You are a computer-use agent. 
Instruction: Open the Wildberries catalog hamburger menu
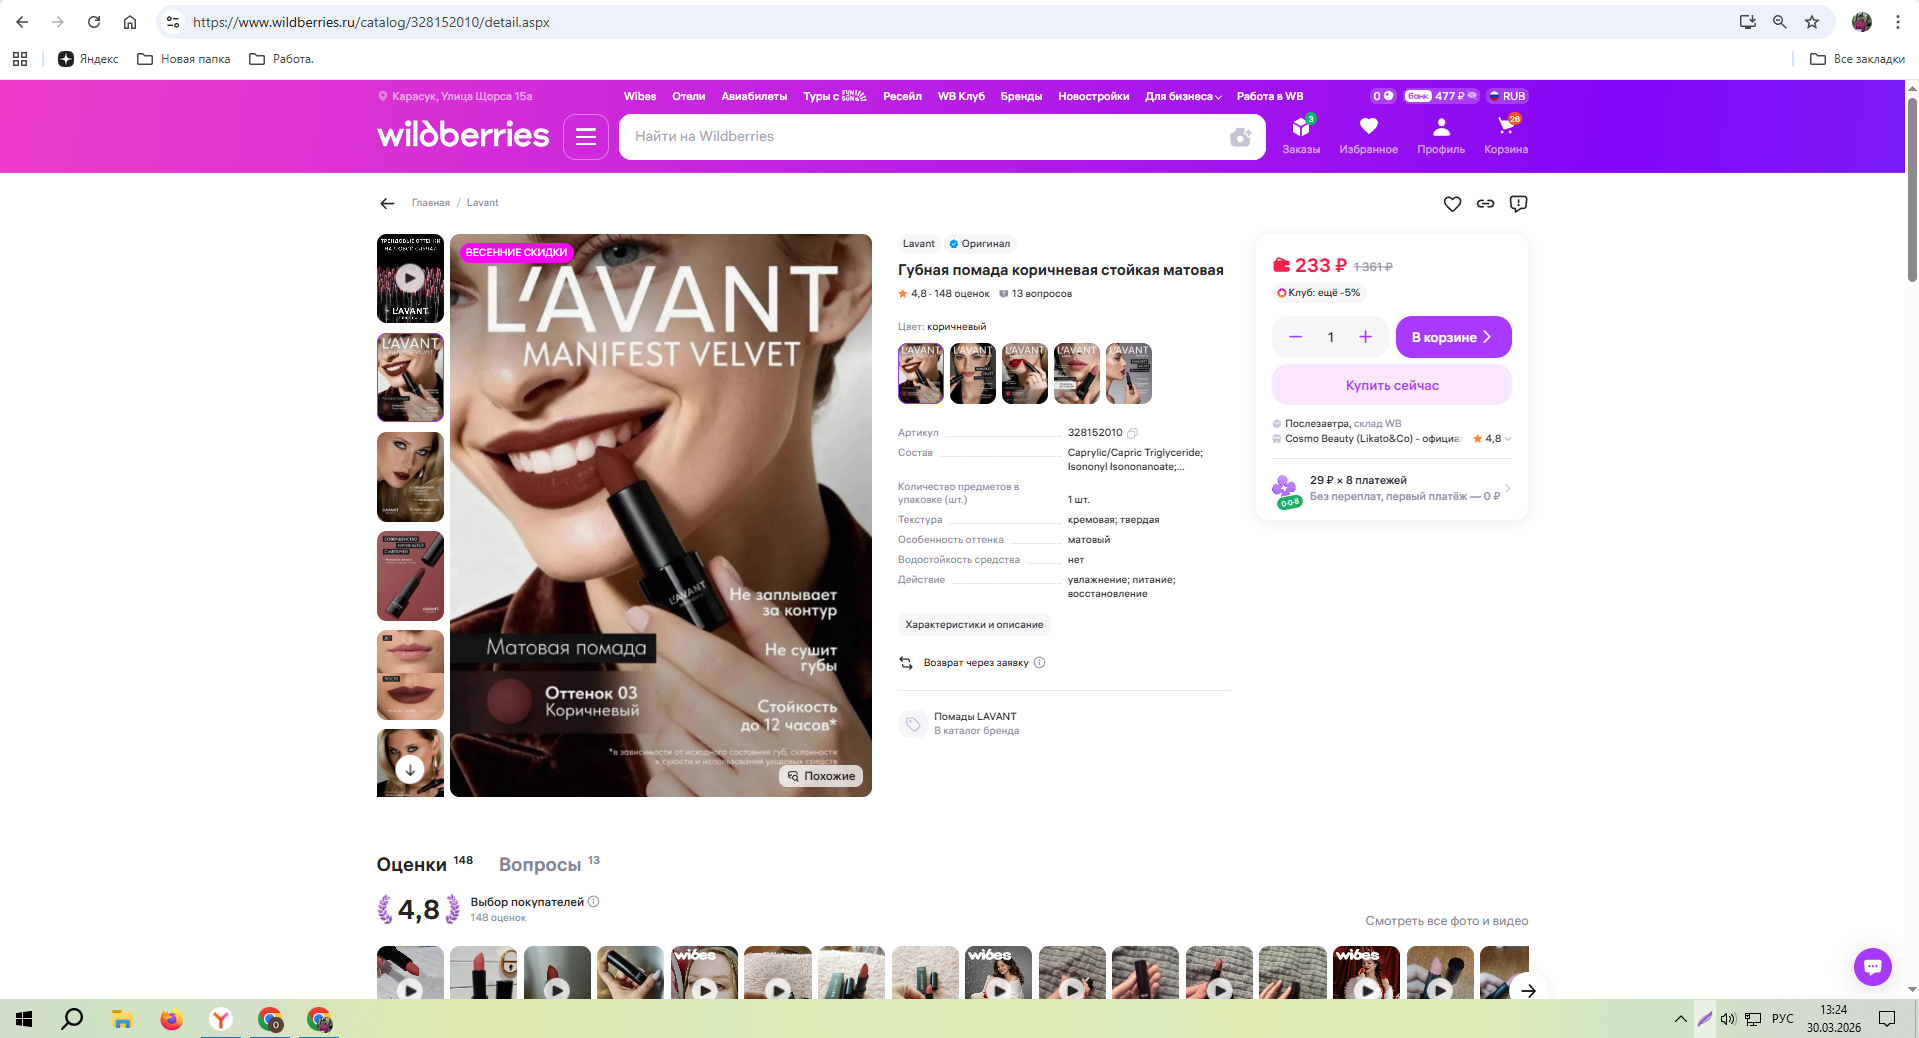pos(586,137)
